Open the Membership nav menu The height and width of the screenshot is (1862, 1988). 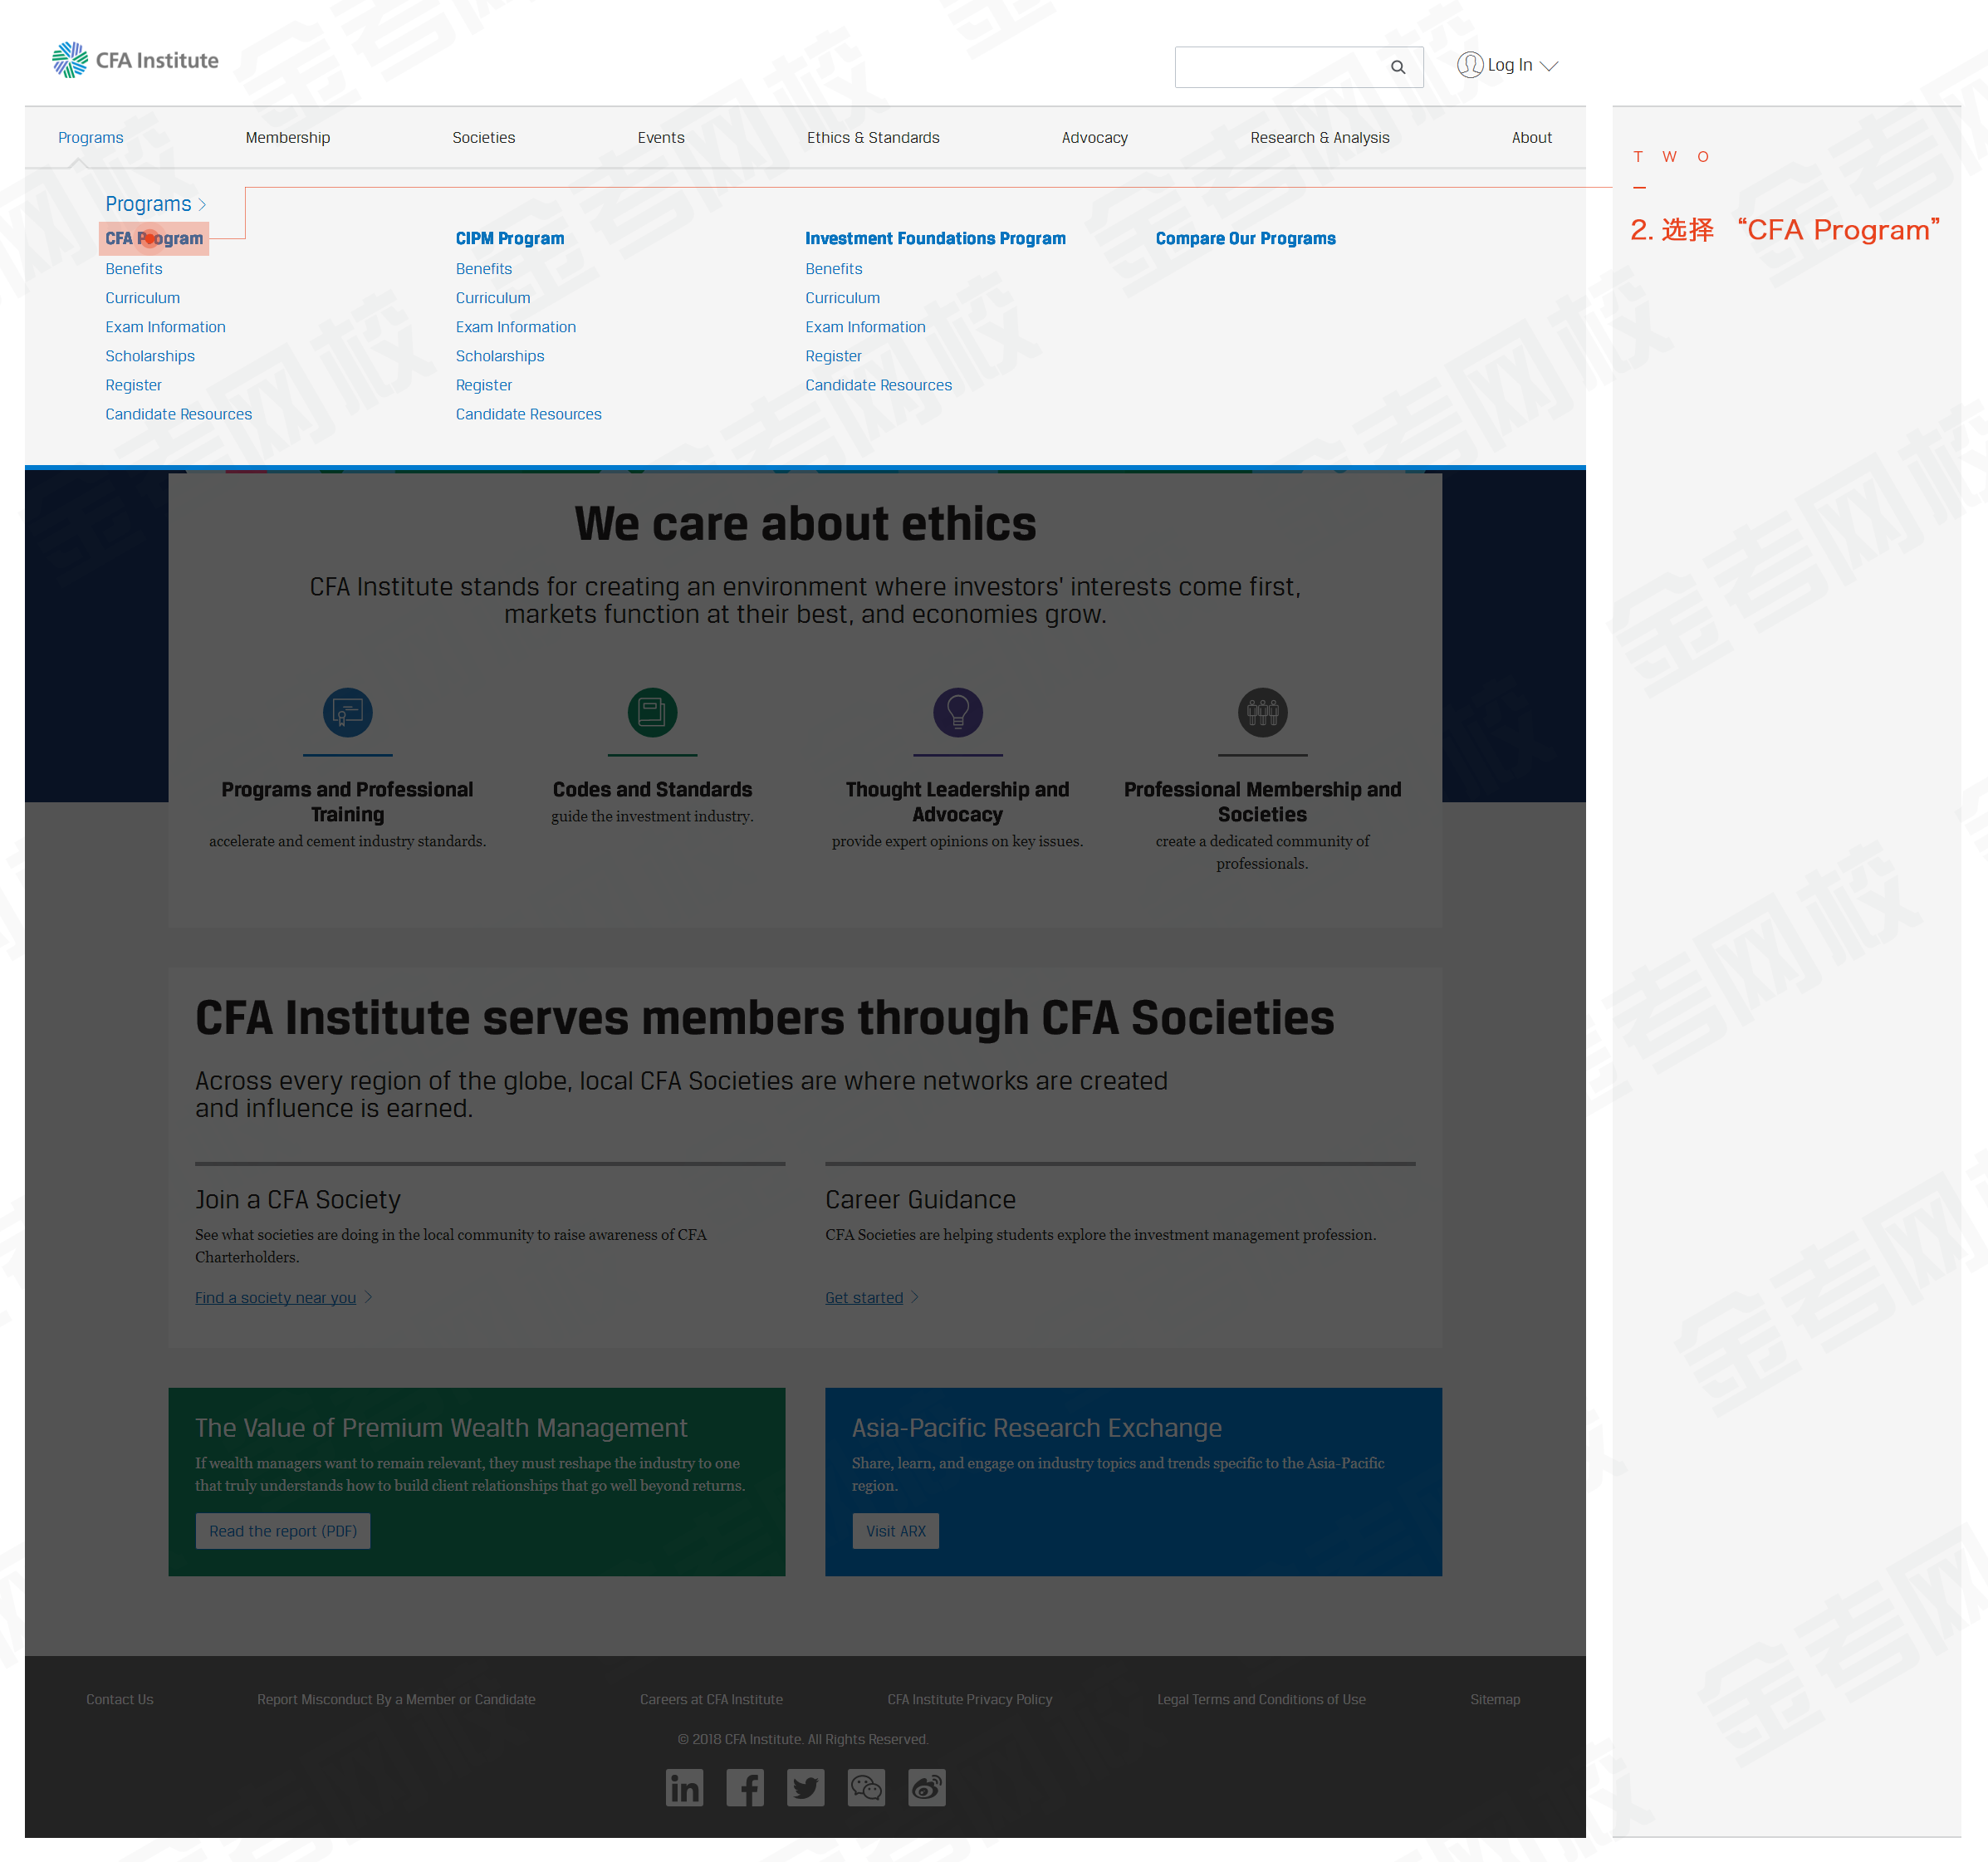pyautogui.click(x=288, y=137)
